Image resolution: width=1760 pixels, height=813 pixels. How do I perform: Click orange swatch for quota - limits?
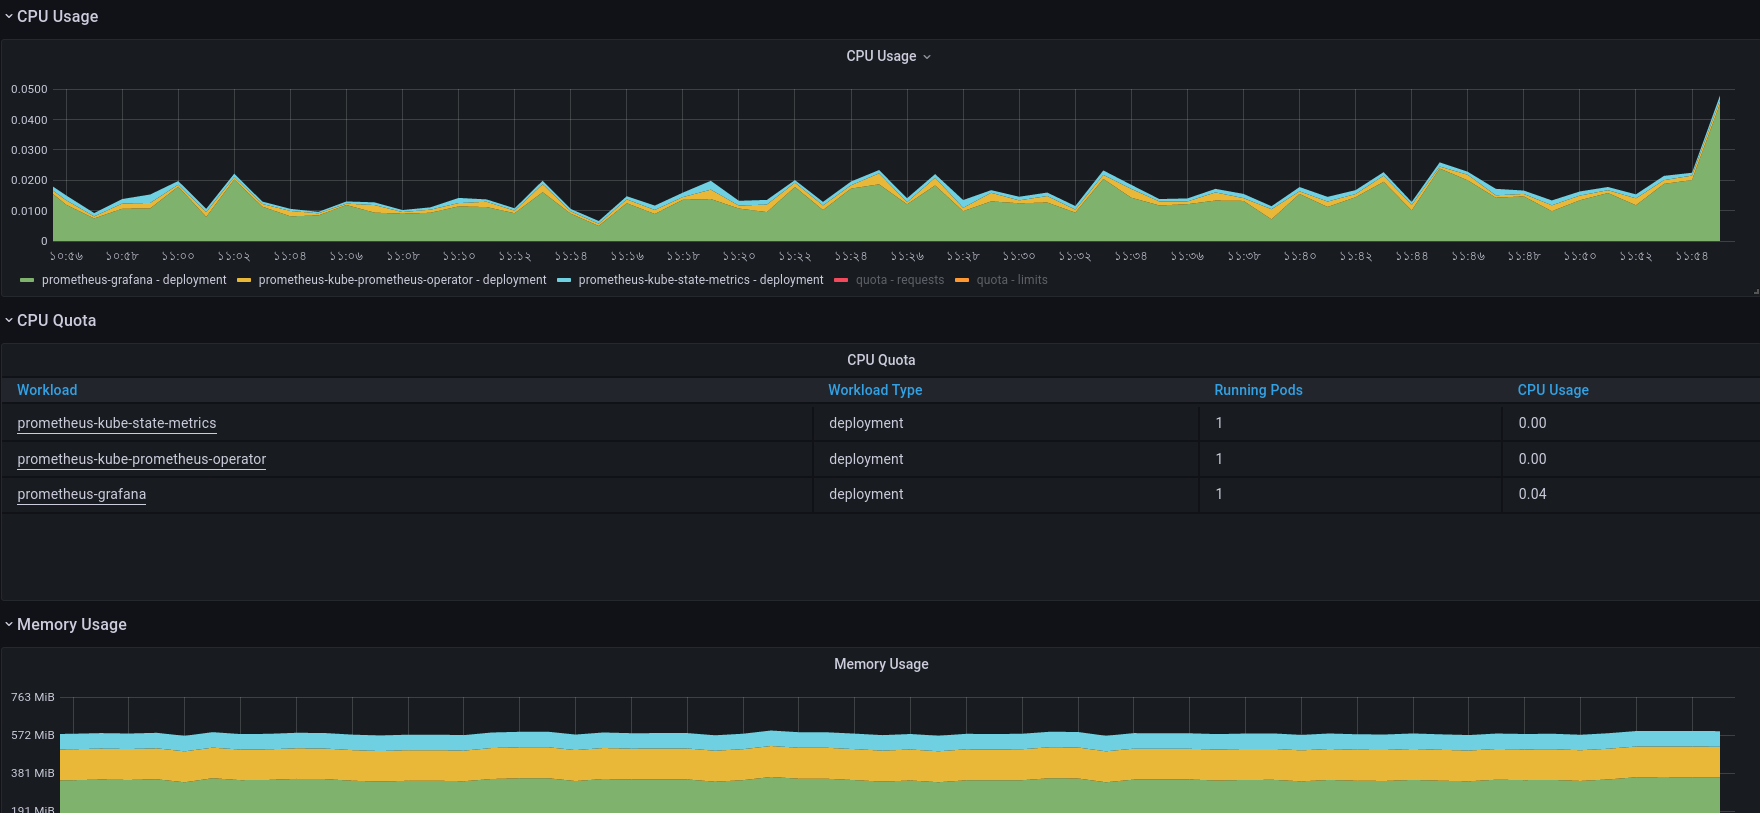(x=962, y=280)
